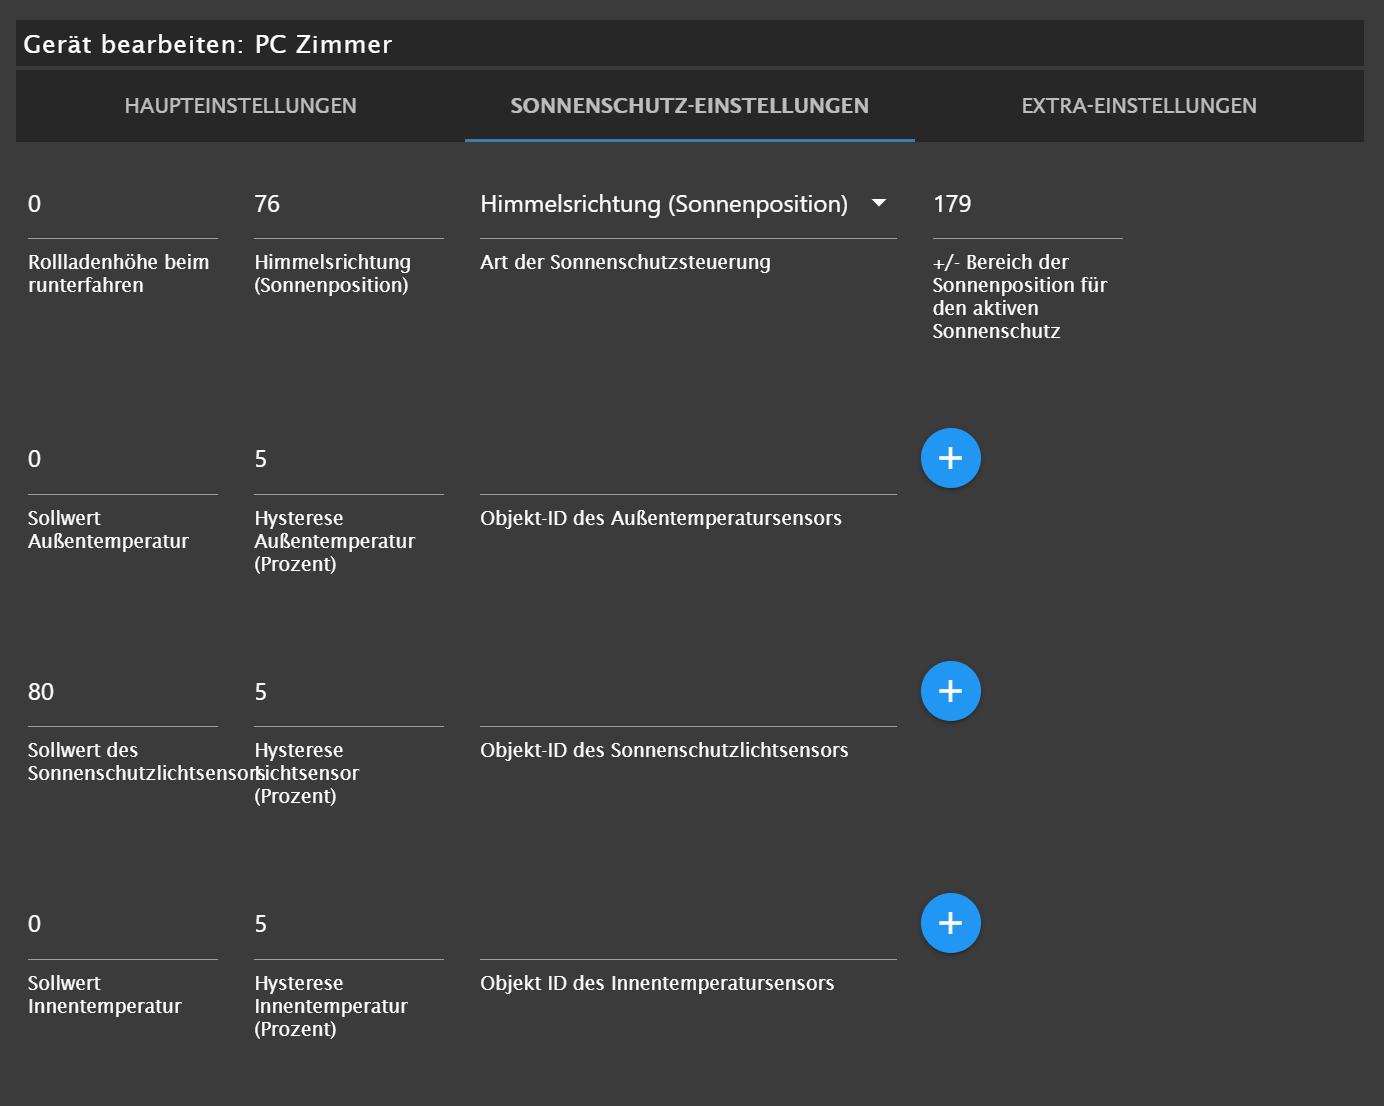Click plus button for Außentemperatursensor object ID
This screenshot has height=1106, width=1384.
point(950,458)
